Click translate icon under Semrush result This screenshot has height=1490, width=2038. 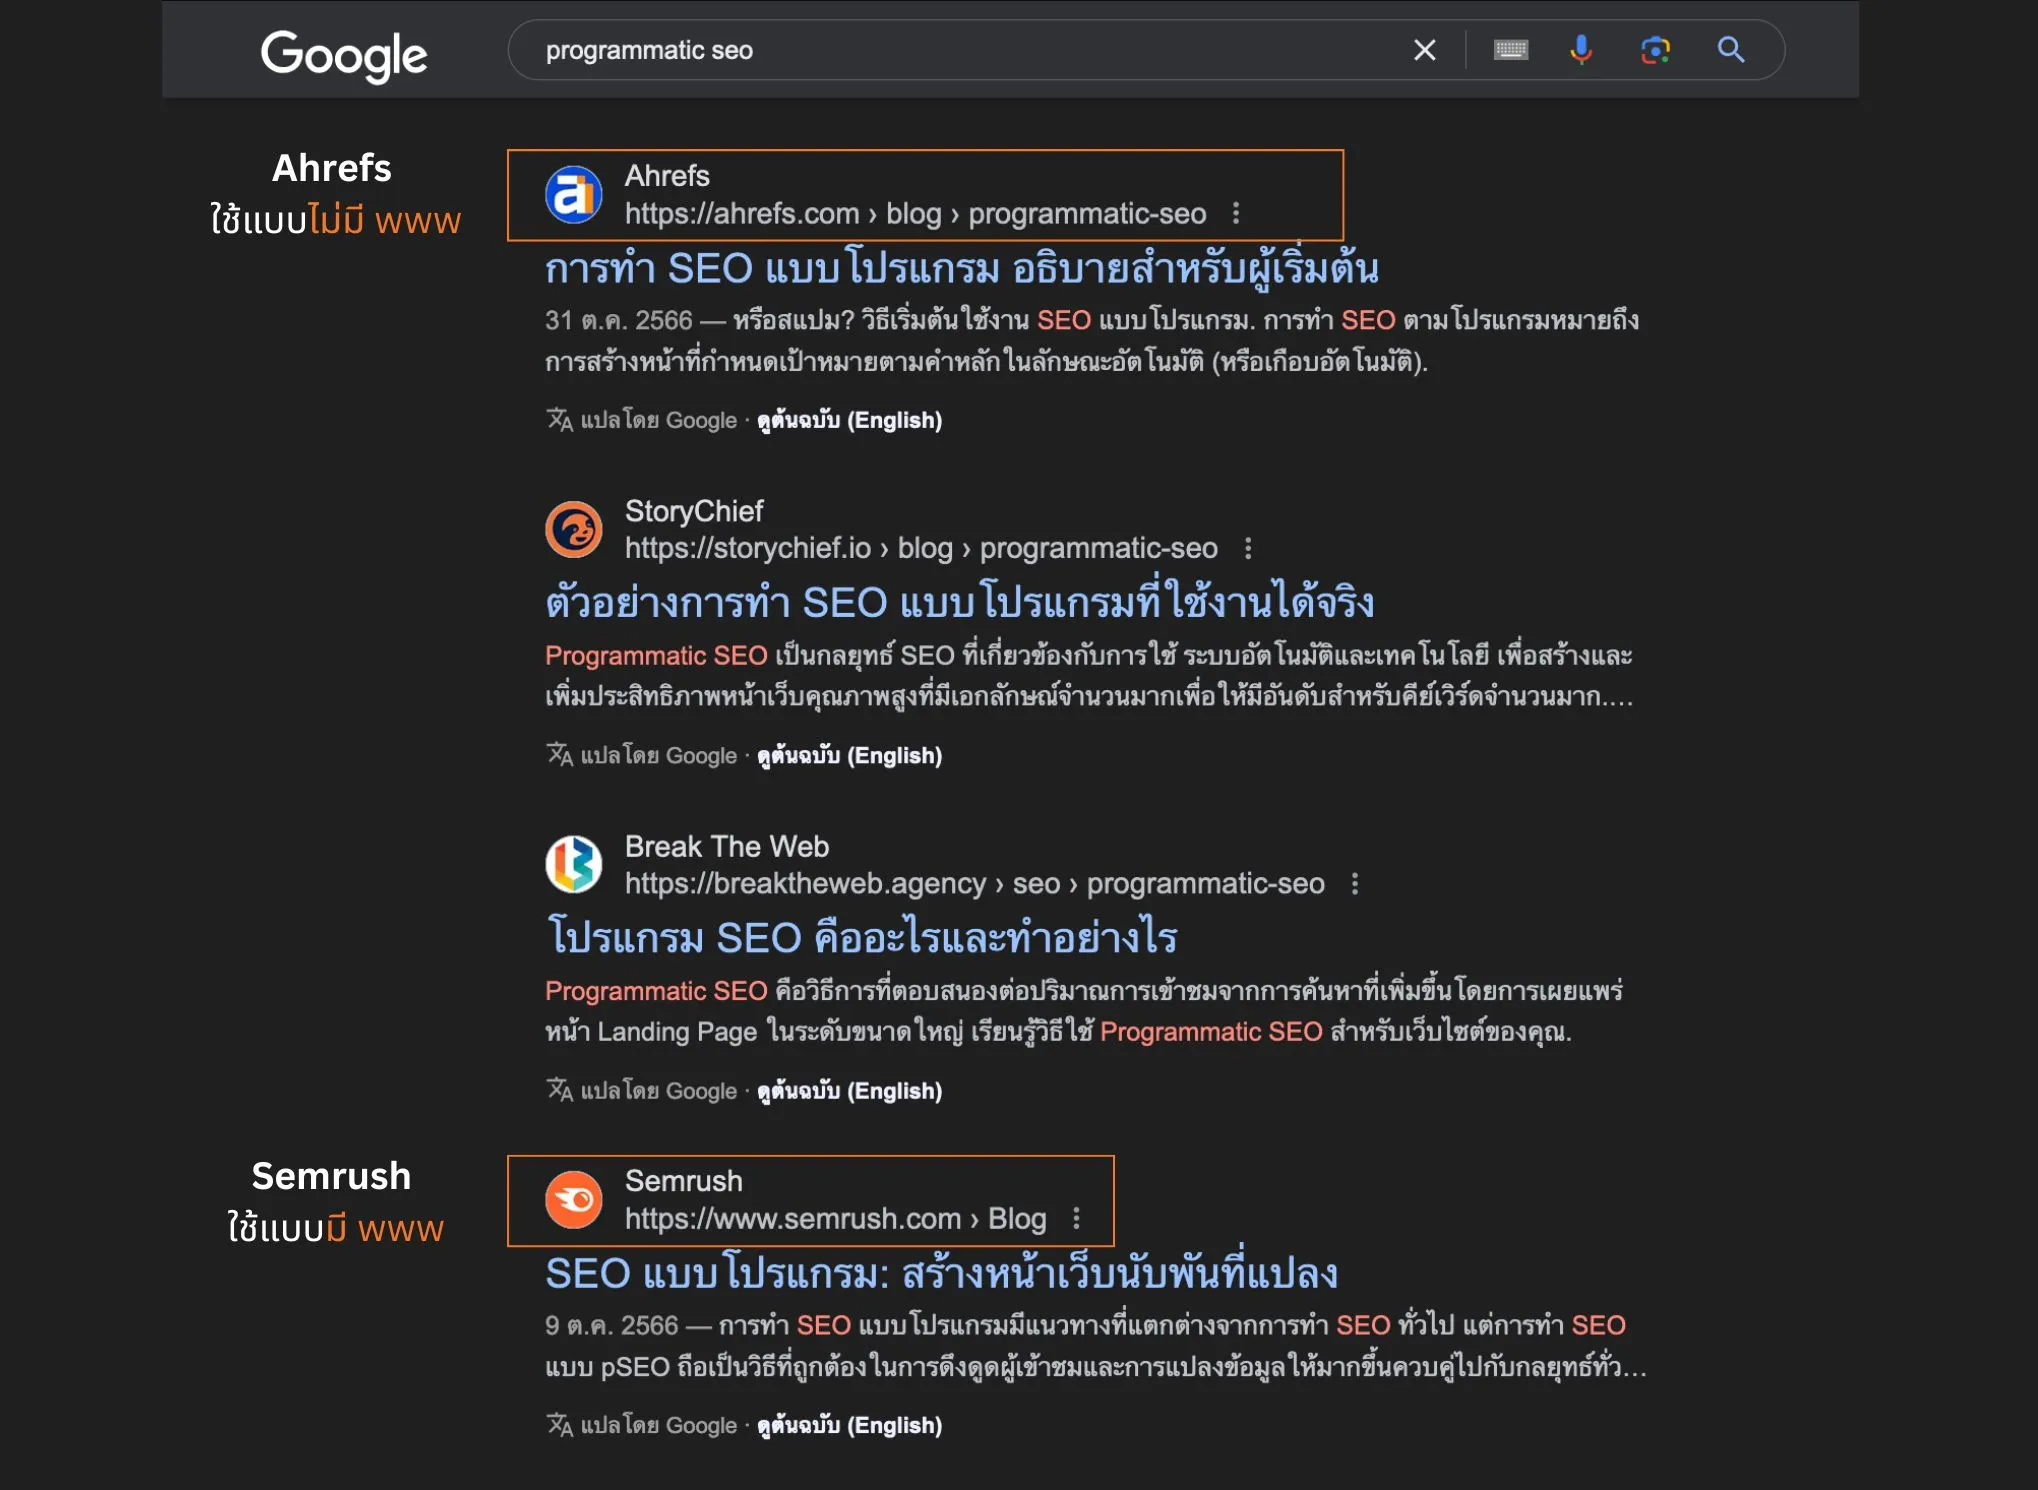tap(559, 1425)
